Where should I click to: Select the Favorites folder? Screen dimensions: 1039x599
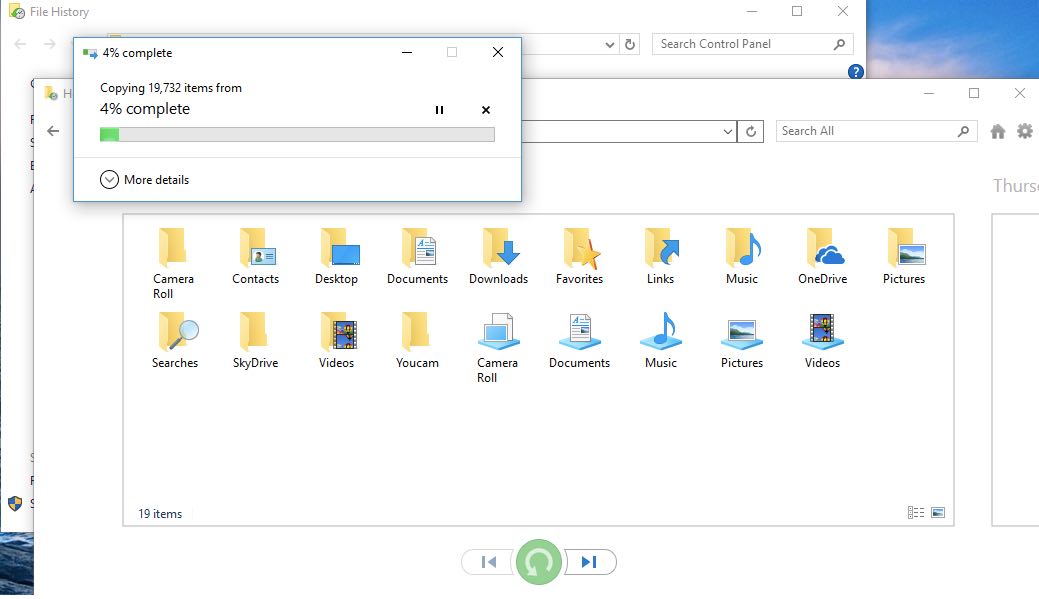point(579,256)
